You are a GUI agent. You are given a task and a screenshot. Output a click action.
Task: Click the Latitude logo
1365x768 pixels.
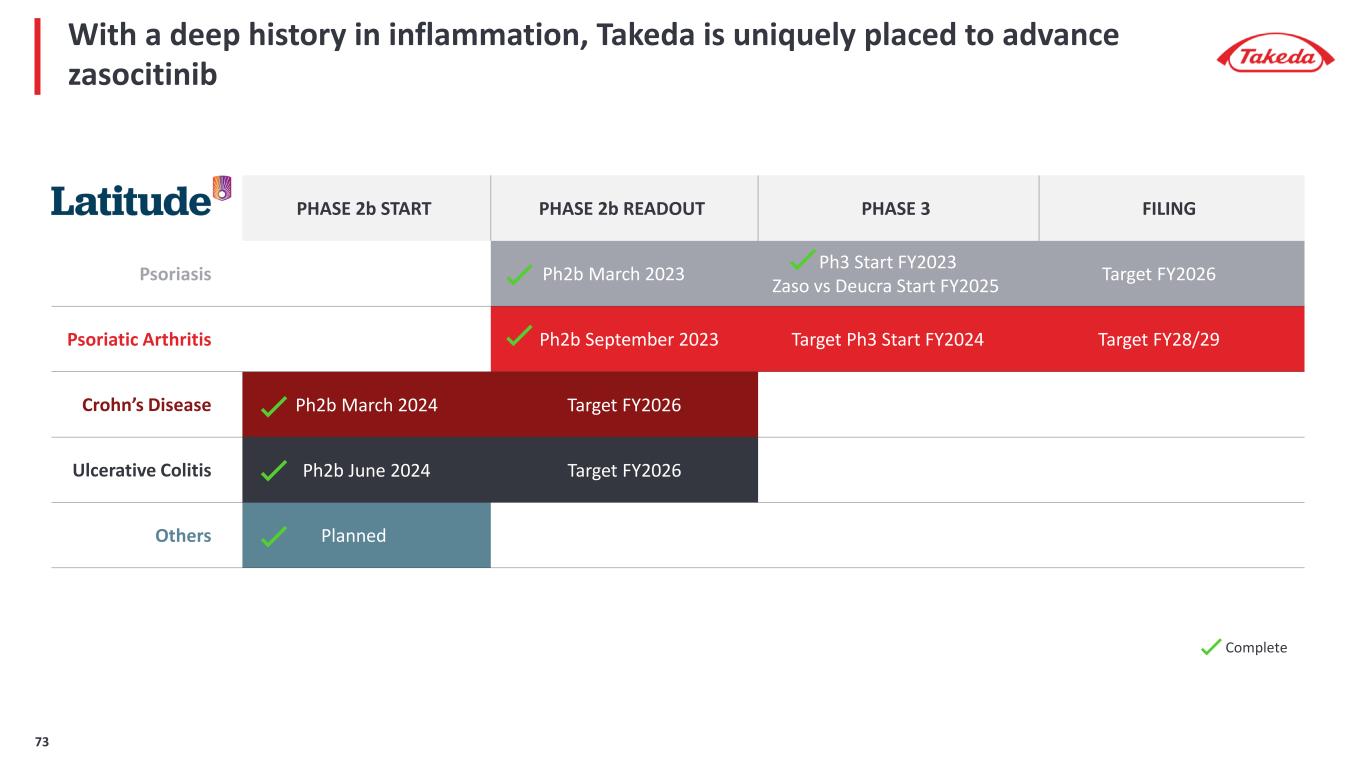tap(140, 198)
